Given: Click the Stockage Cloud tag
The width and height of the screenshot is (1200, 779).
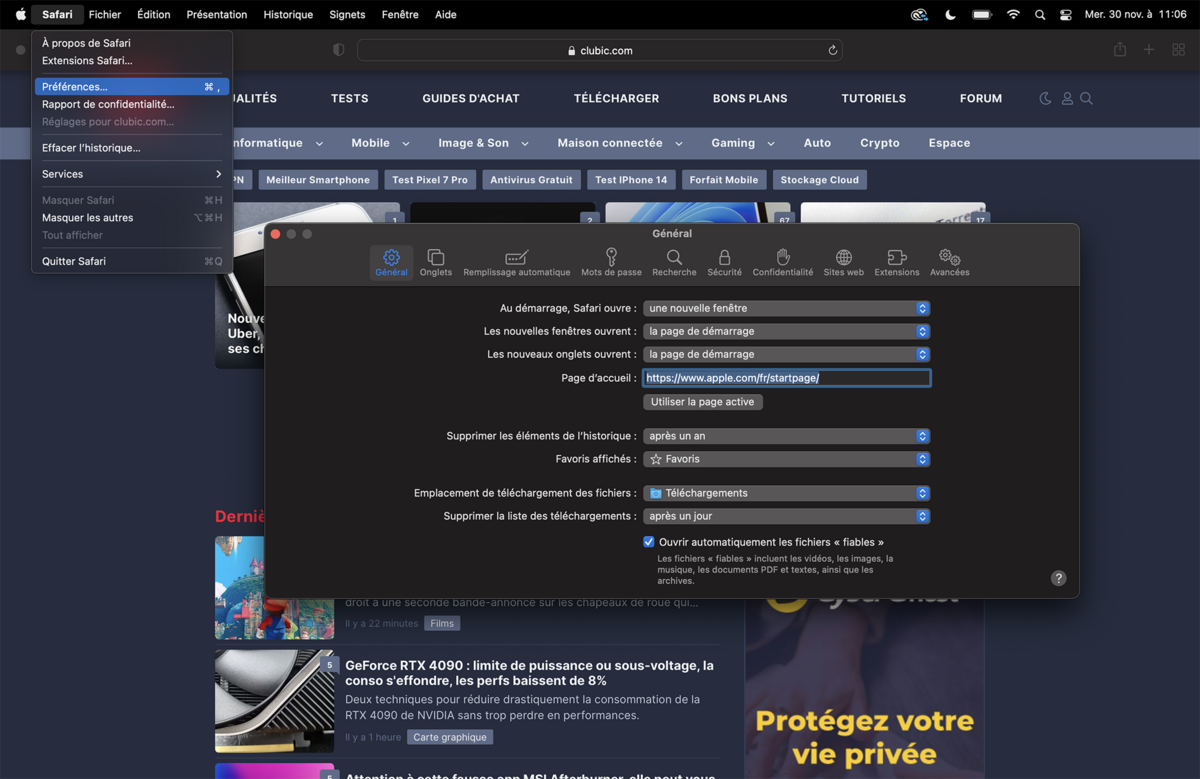Looking at the screenshot, I should [820, 180].
